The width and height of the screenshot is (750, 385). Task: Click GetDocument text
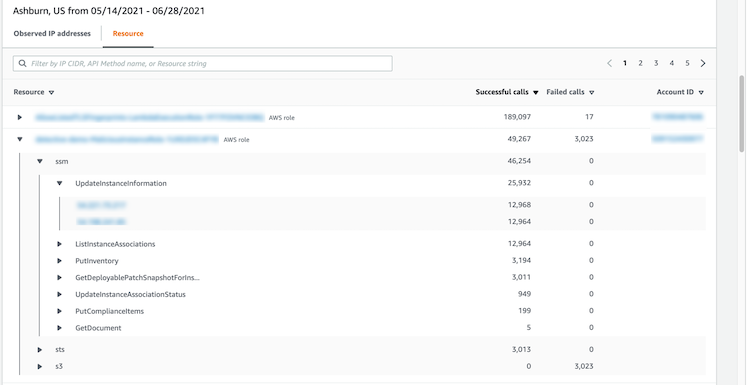point(98,328)
